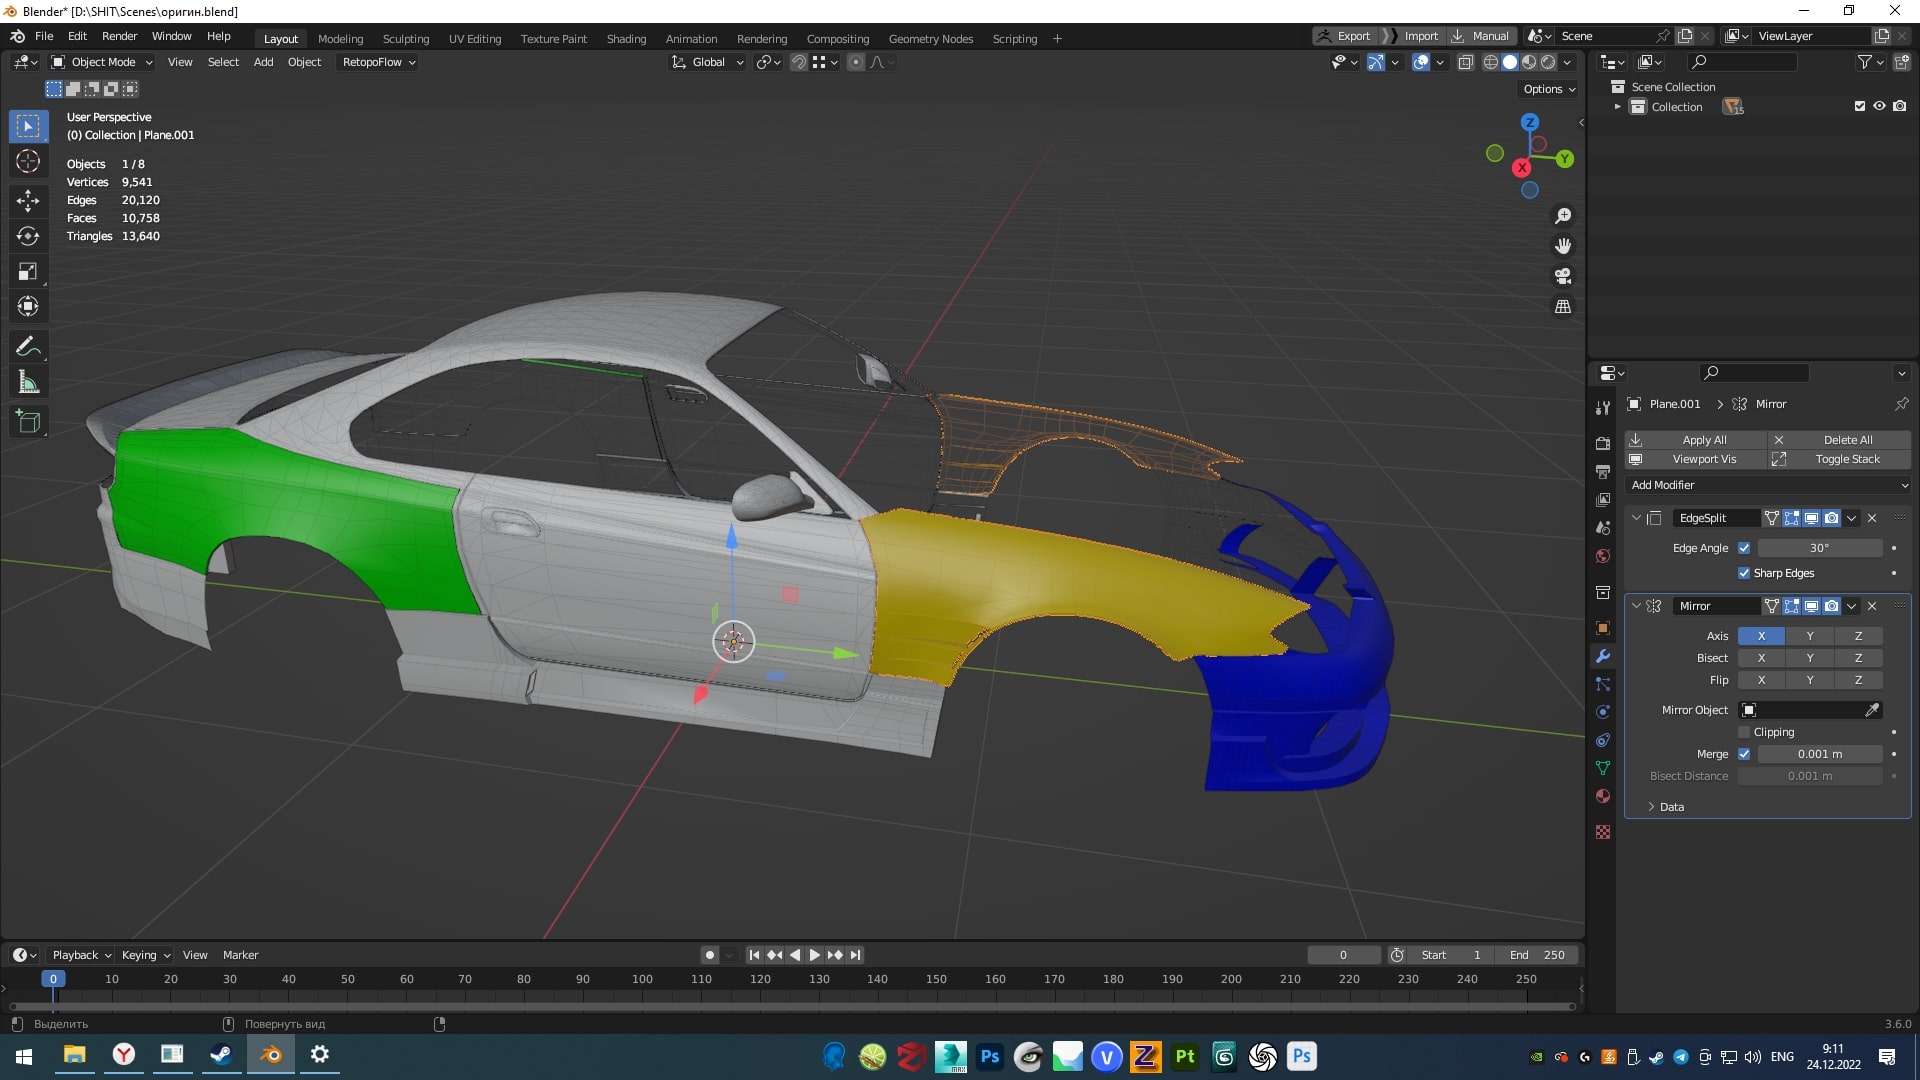1920x1080 pixels.
Task: Switch to perspective/orthographic grid view icon
Action: coord(1562,307)
